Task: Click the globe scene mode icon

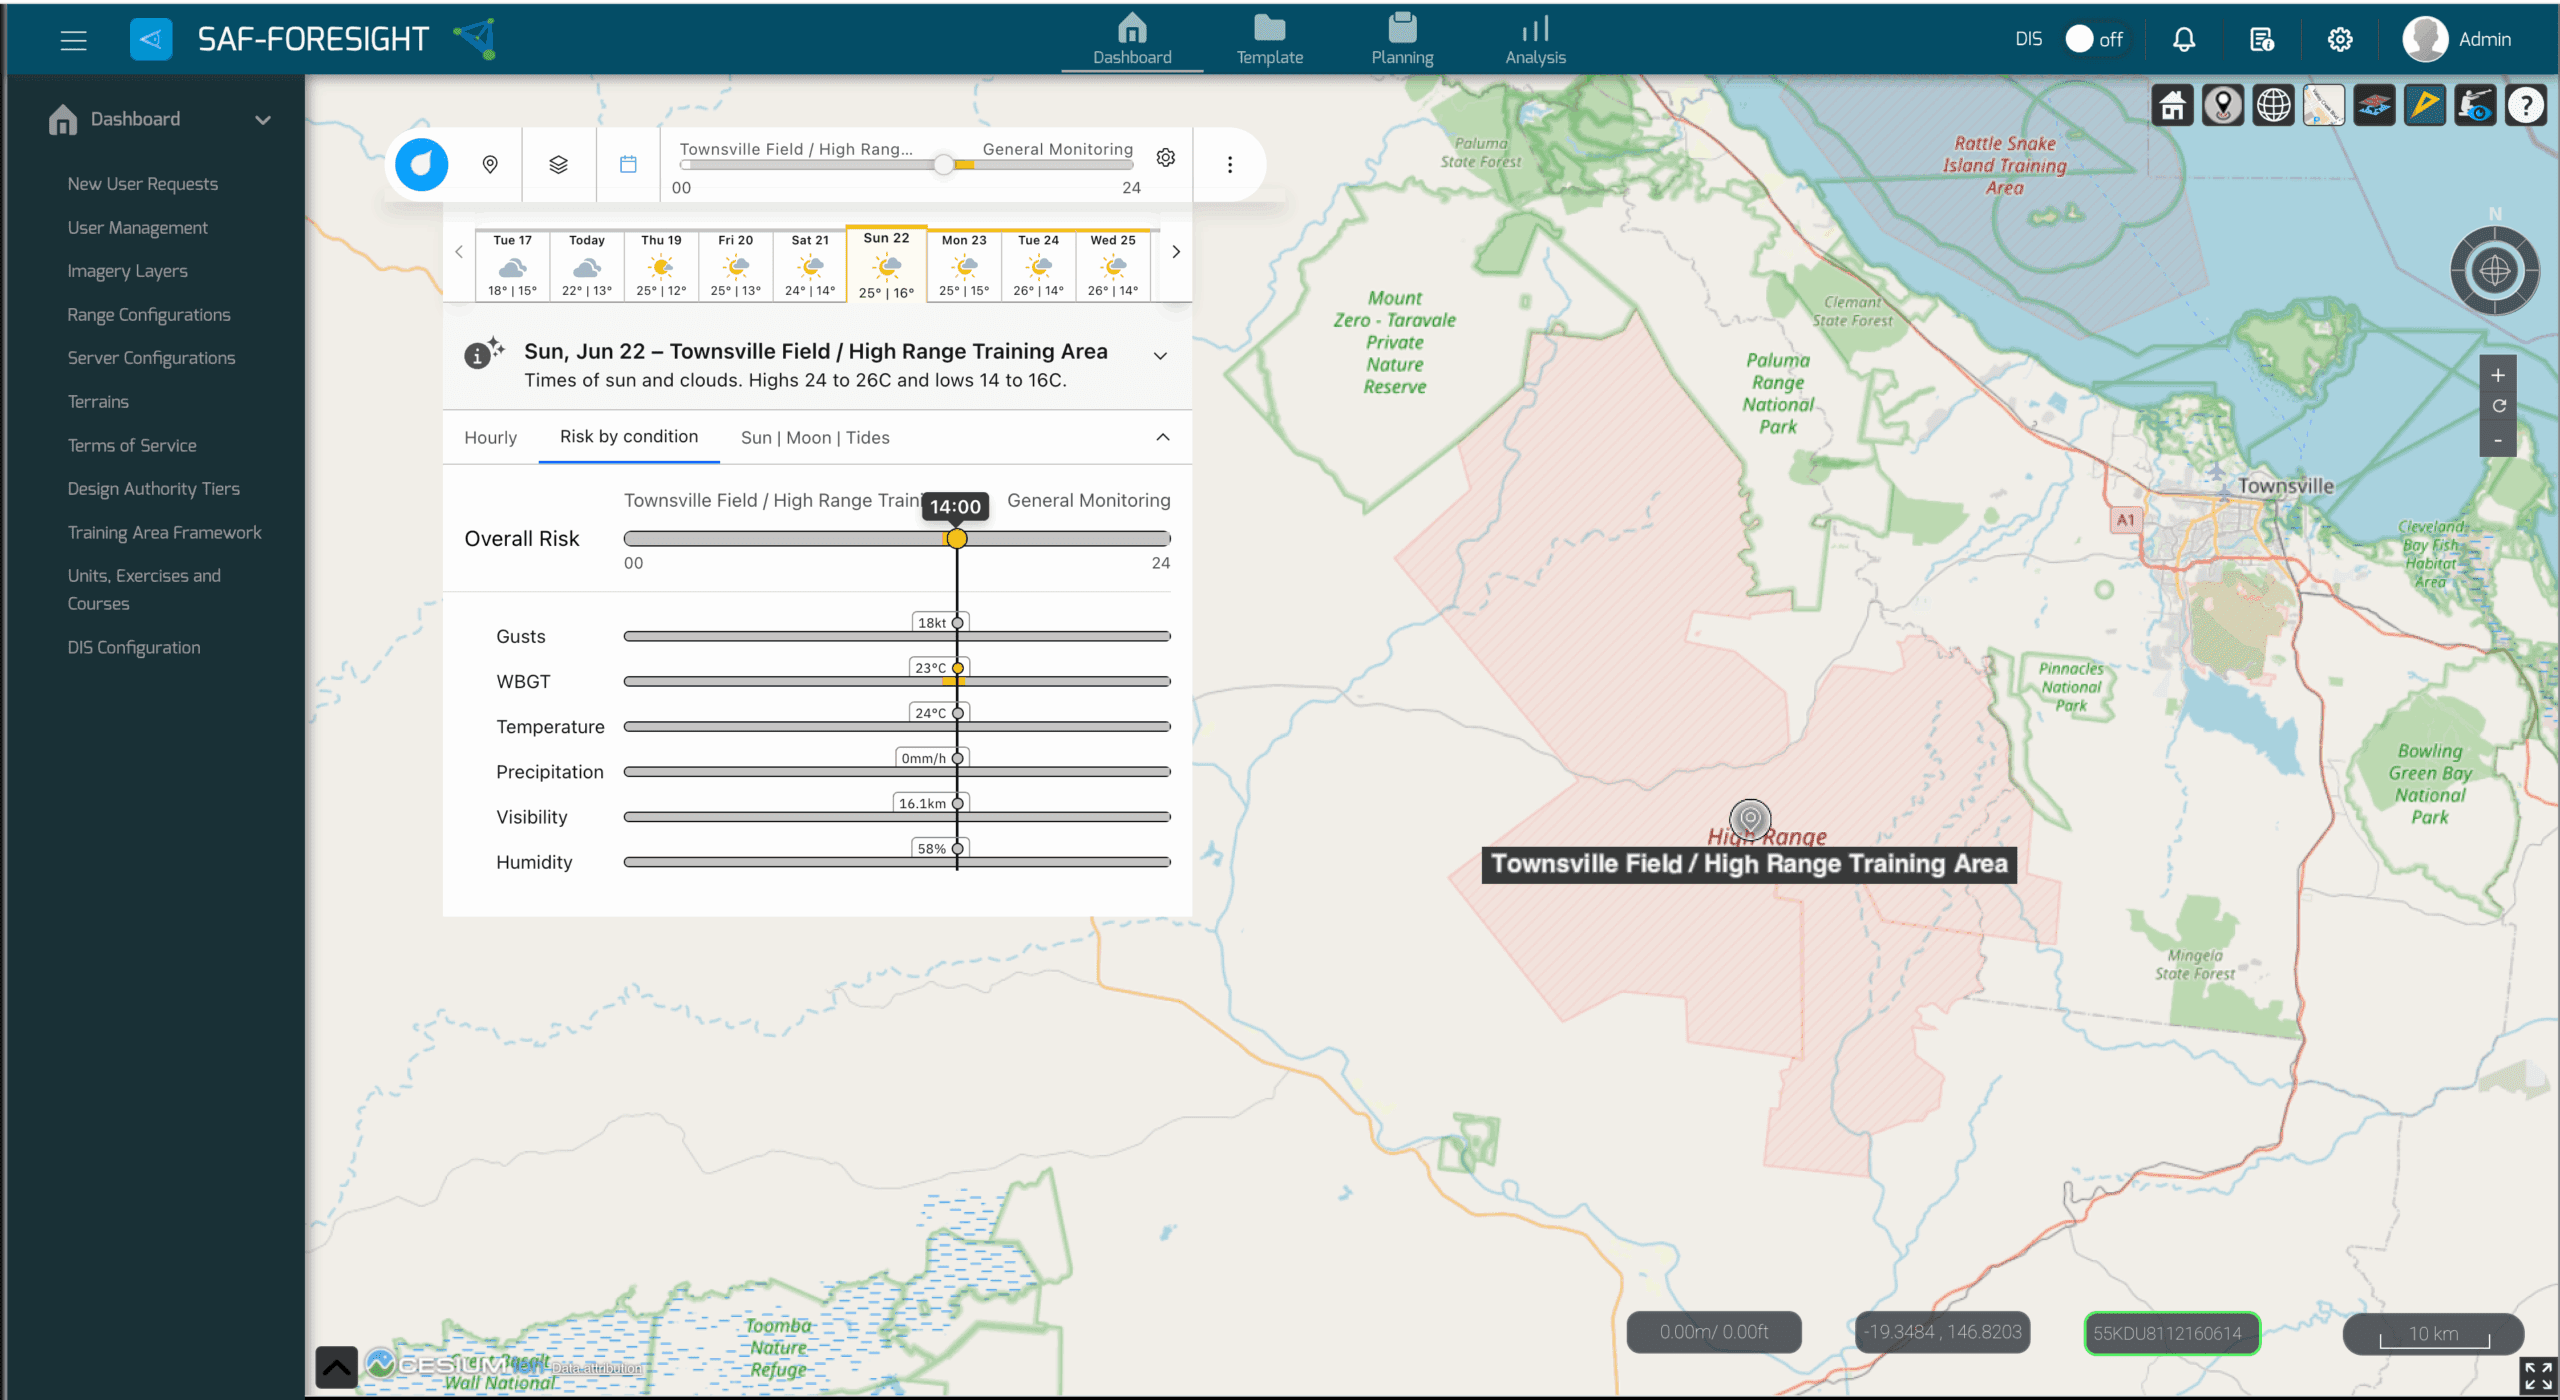Action: pyautogui.click(x=2273, y=105)
